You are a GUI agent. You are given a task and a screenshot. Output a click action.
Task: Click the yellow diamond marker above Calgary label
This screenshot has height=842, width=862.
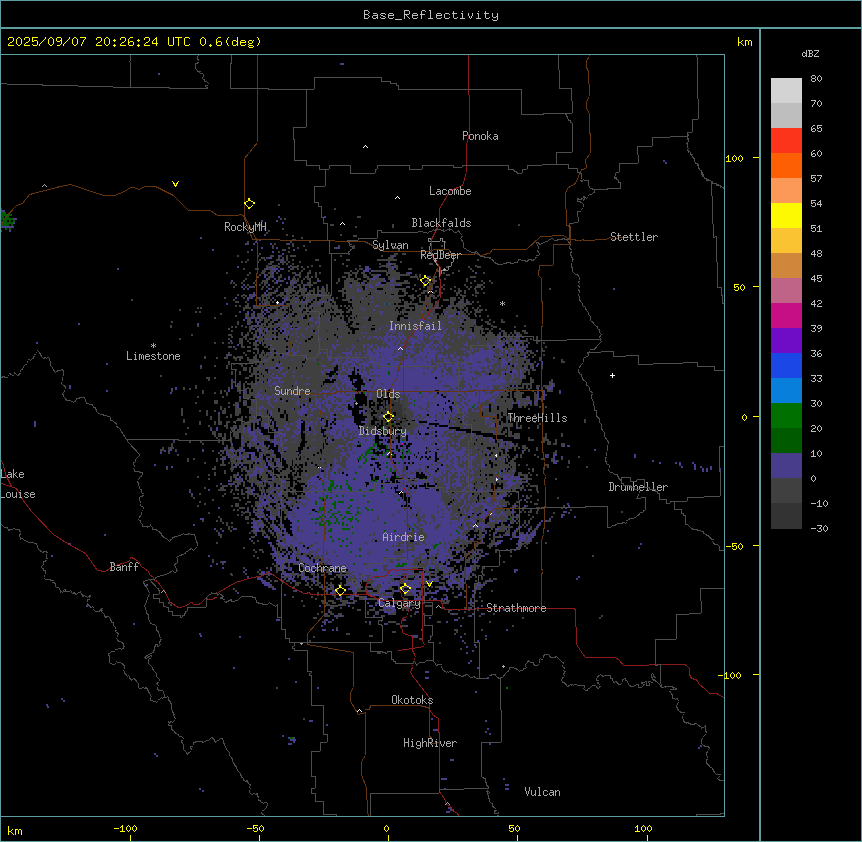405,589
